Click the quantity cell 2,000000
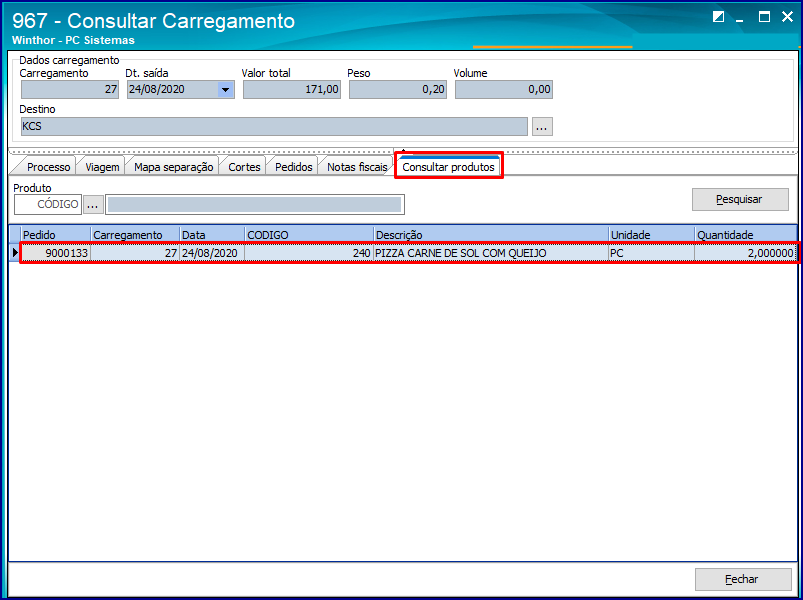Viewport: 803px width, 600px height. pyautogui.click(x=745, y=253)
